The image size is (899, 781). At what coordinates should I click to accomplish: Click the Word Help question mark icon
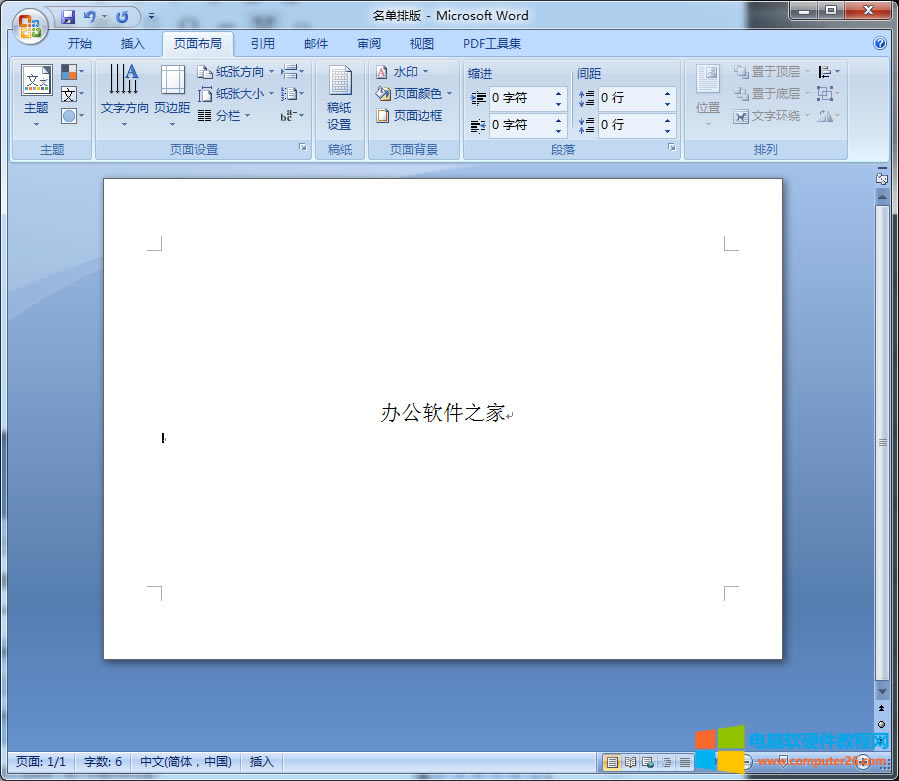[880, 43]
